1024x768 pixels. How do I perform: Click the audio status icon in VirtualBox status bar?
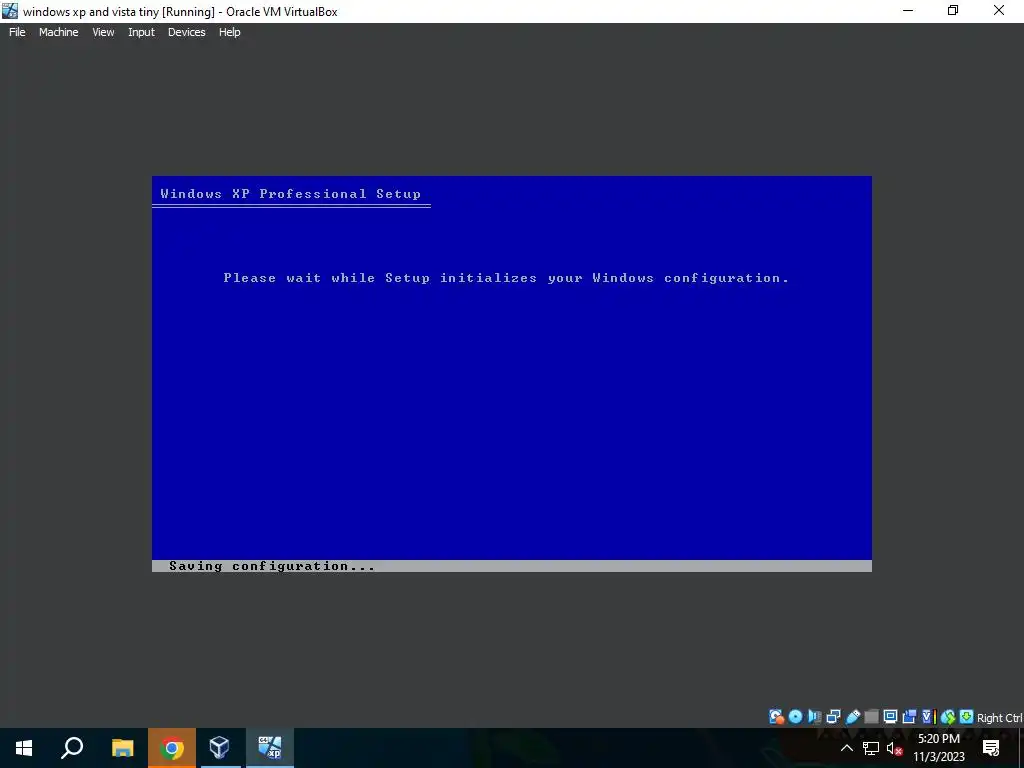814,716
